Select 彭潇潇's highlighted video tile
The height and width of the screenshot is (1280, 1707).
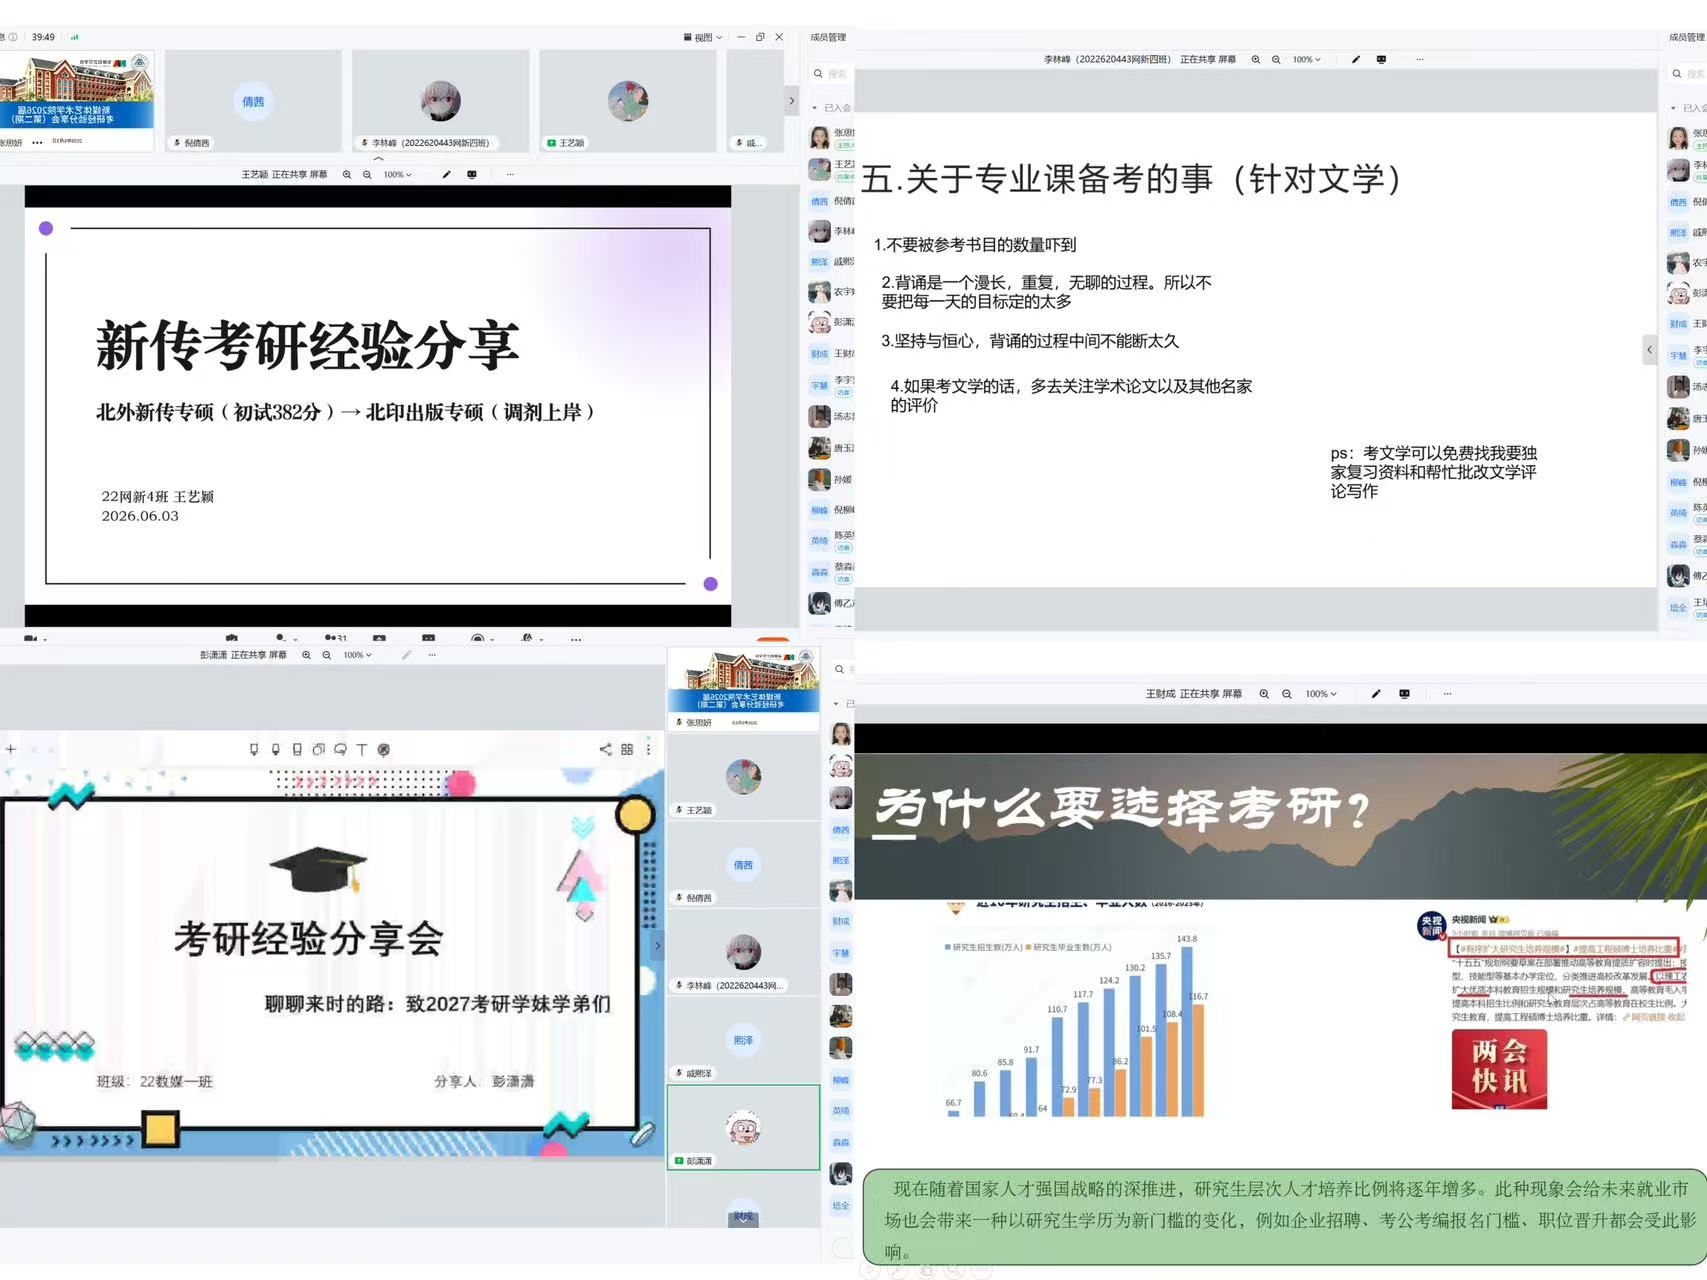[743, 1127]
